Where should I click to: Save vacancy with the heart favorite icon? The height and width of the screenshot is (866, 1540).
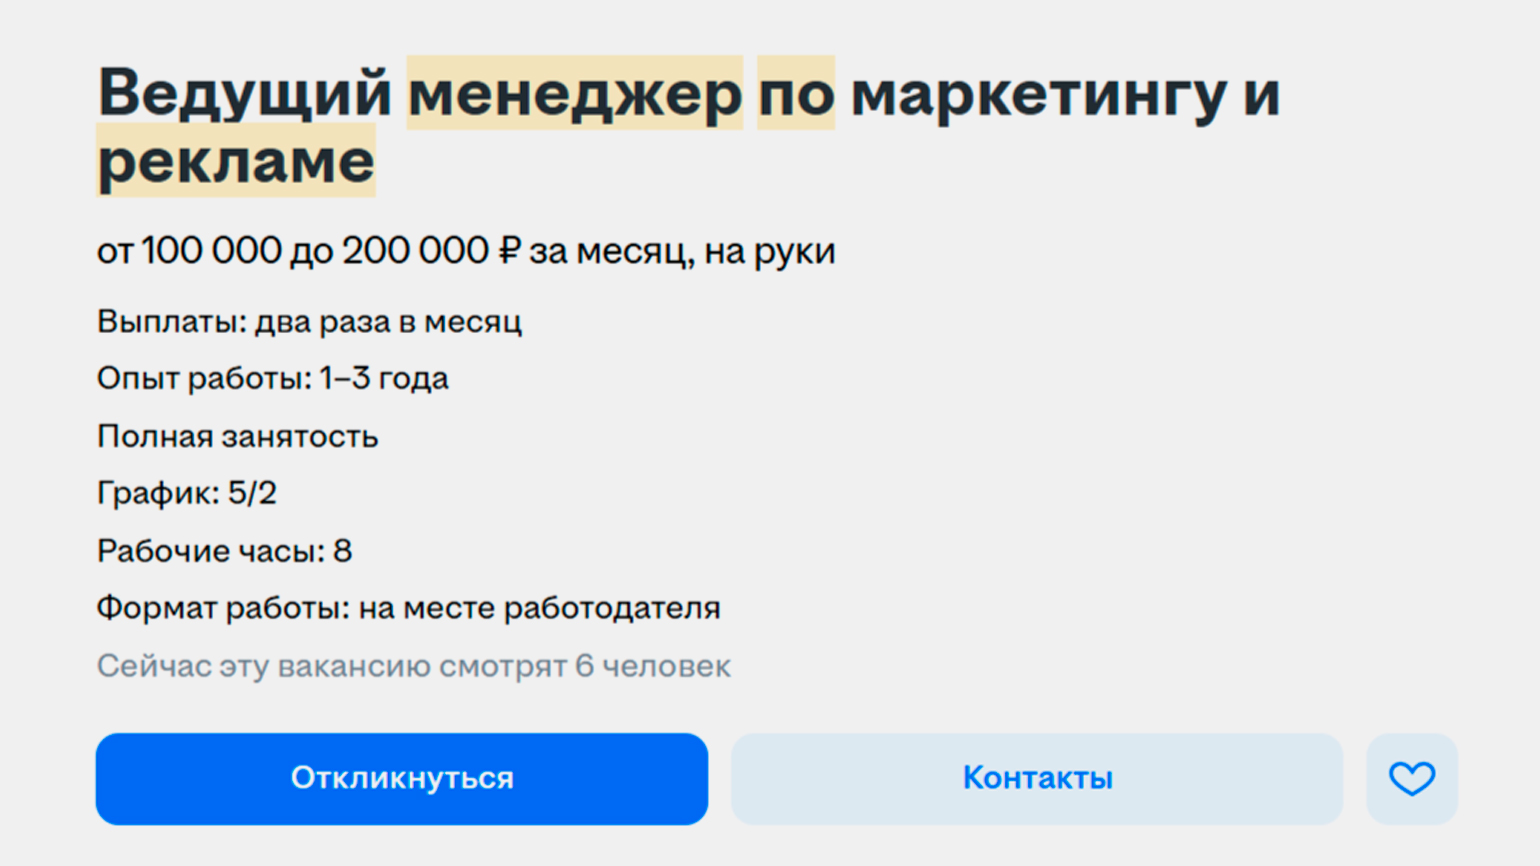click(x=1411, y=778)
